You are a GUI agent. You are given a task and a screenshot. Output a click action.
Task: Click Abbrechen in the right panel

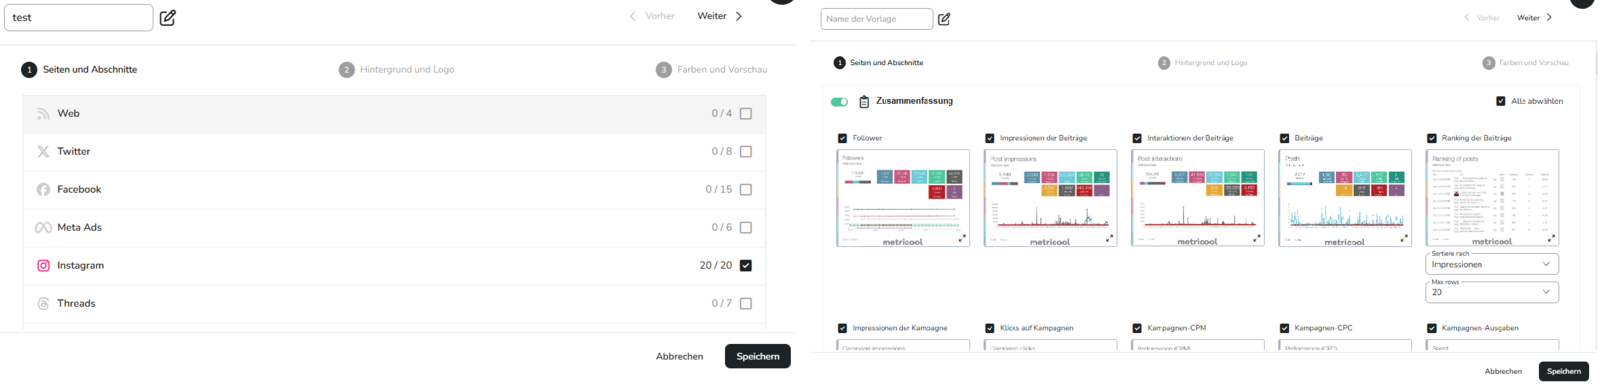(x=1503, y=371)
